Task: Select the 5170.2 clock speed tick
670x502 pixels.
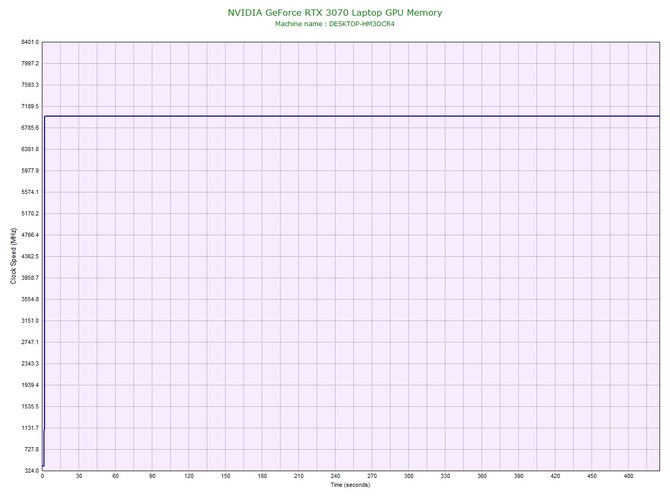Action: [30, 213]
